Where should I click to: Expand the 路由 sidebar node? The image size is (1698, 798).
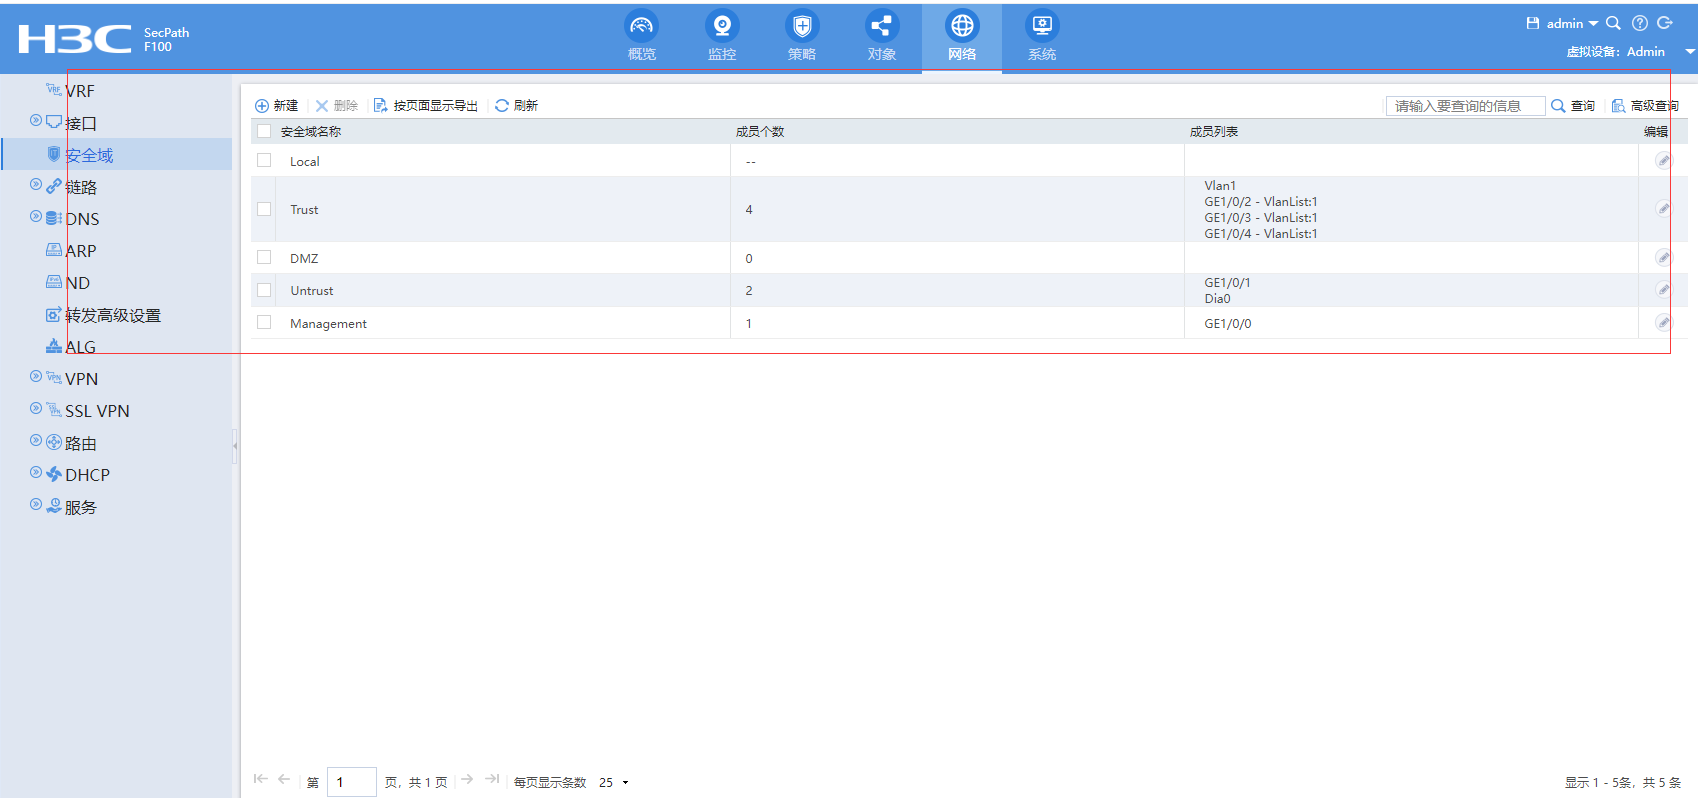tap(36, 441)
